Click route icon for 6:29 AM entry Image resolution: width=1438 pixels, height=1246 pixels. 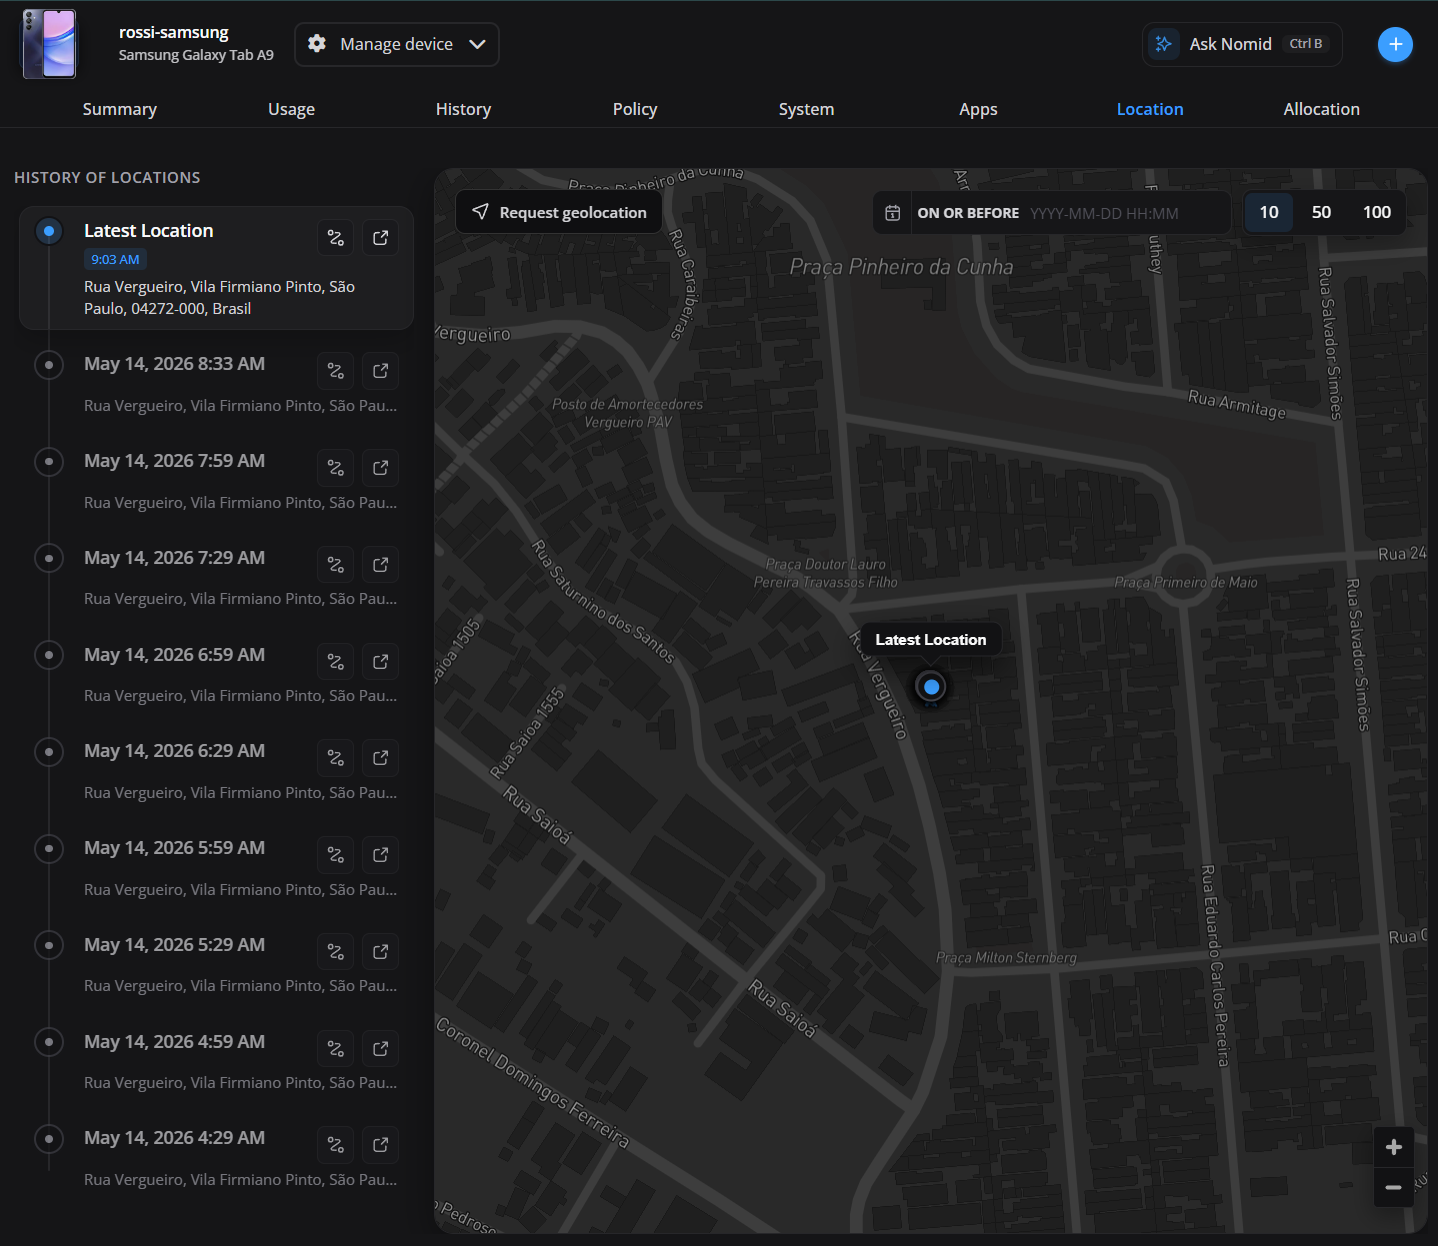tap(336, 758)
